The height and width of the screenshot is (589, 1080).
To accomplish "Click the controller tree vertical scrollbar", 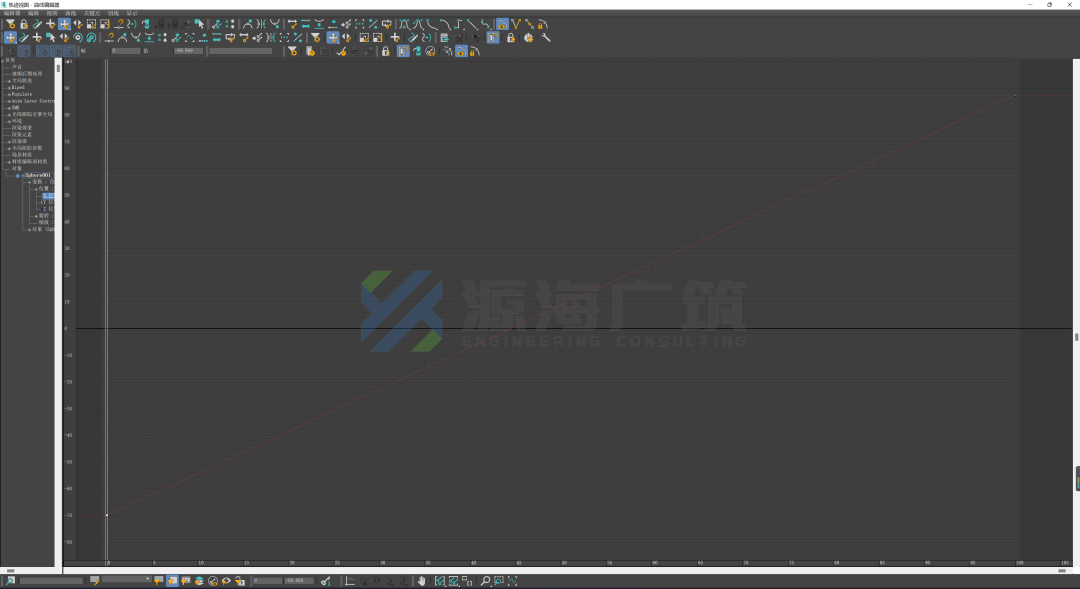I will pos(58,310).
